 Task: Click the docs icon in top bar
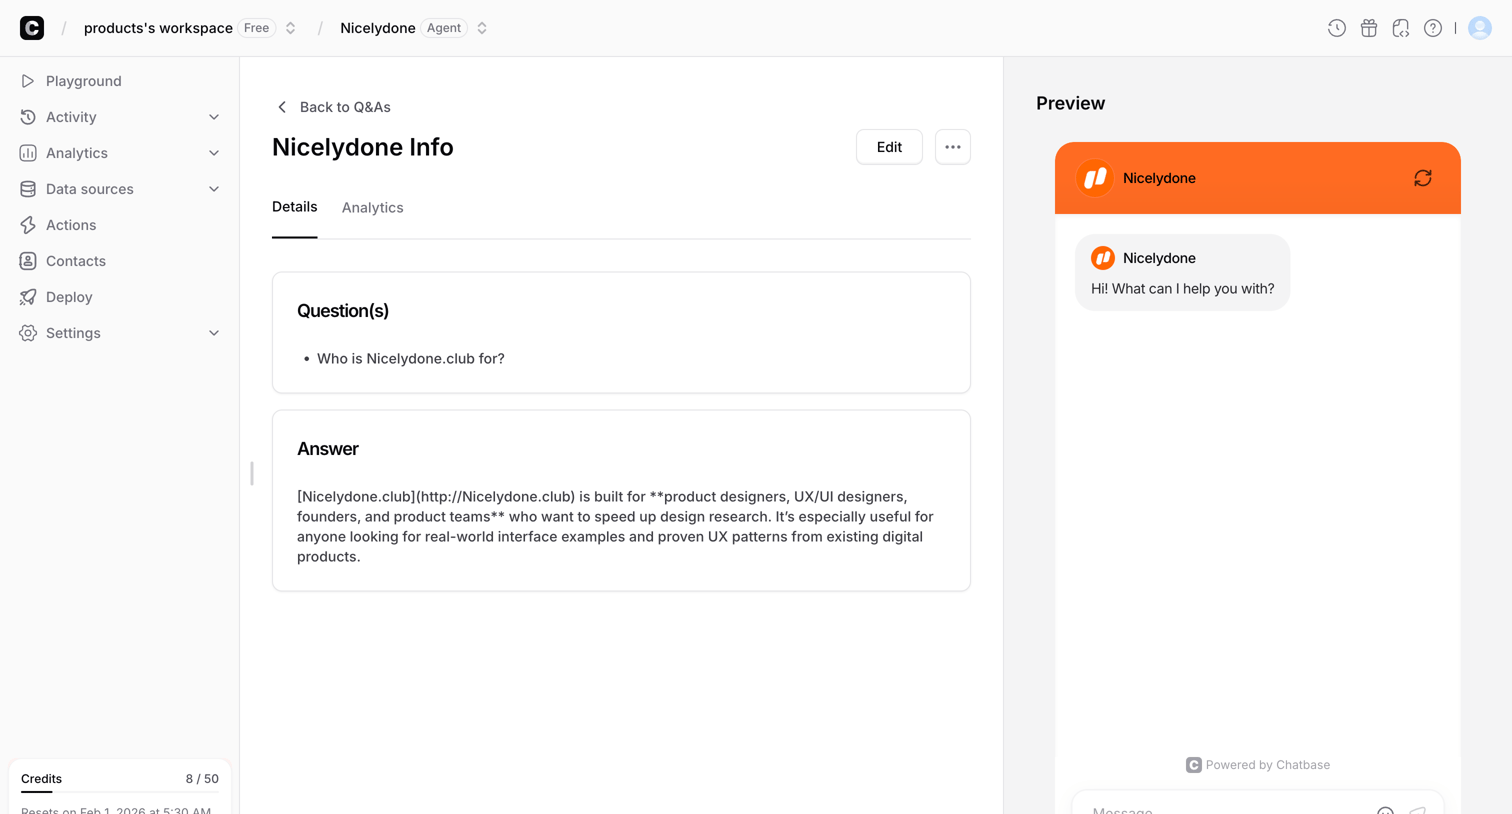[1400, 28]
